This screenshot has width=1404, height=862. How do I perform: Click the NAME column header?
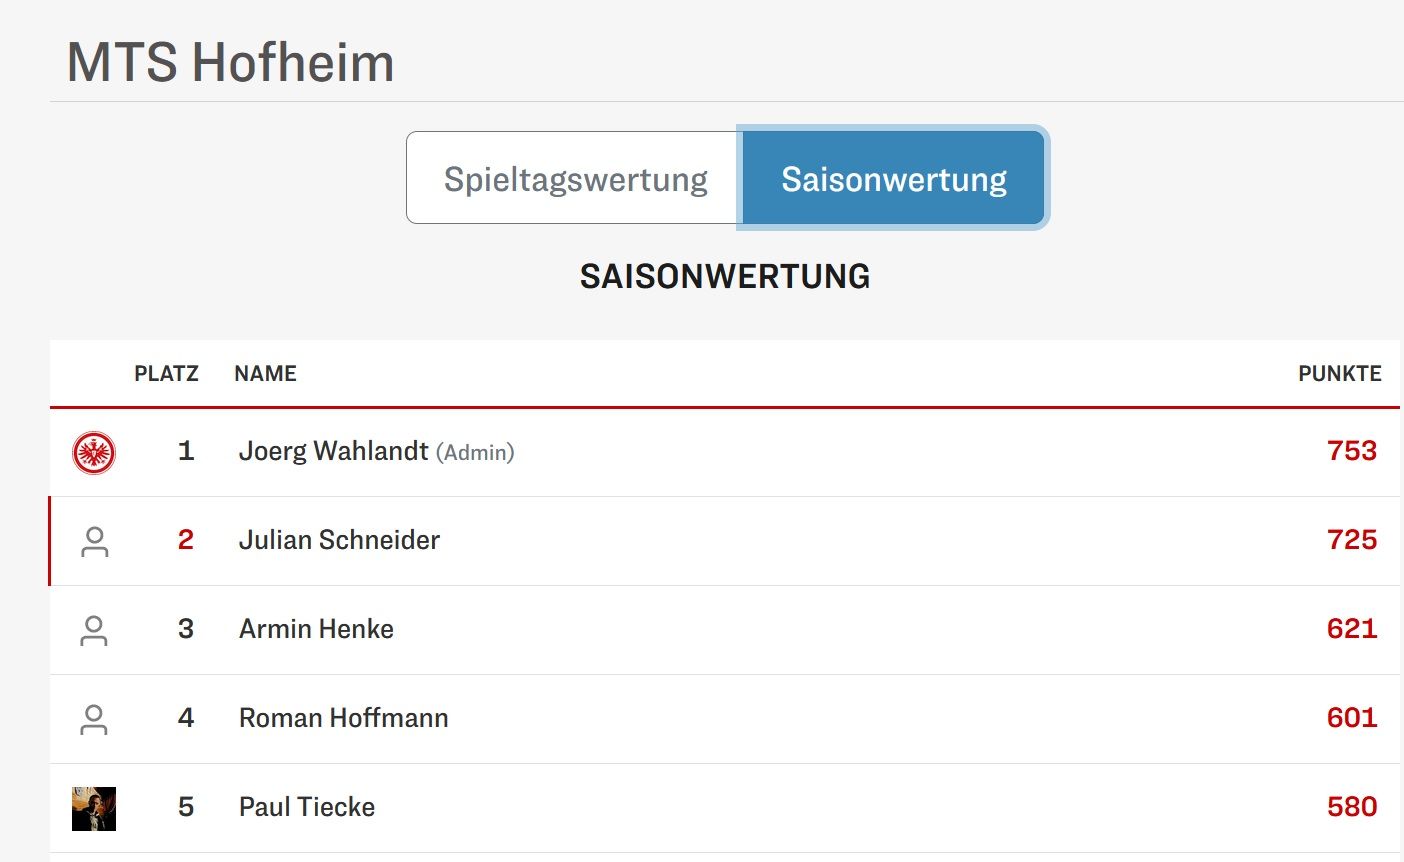pos(265,374)
